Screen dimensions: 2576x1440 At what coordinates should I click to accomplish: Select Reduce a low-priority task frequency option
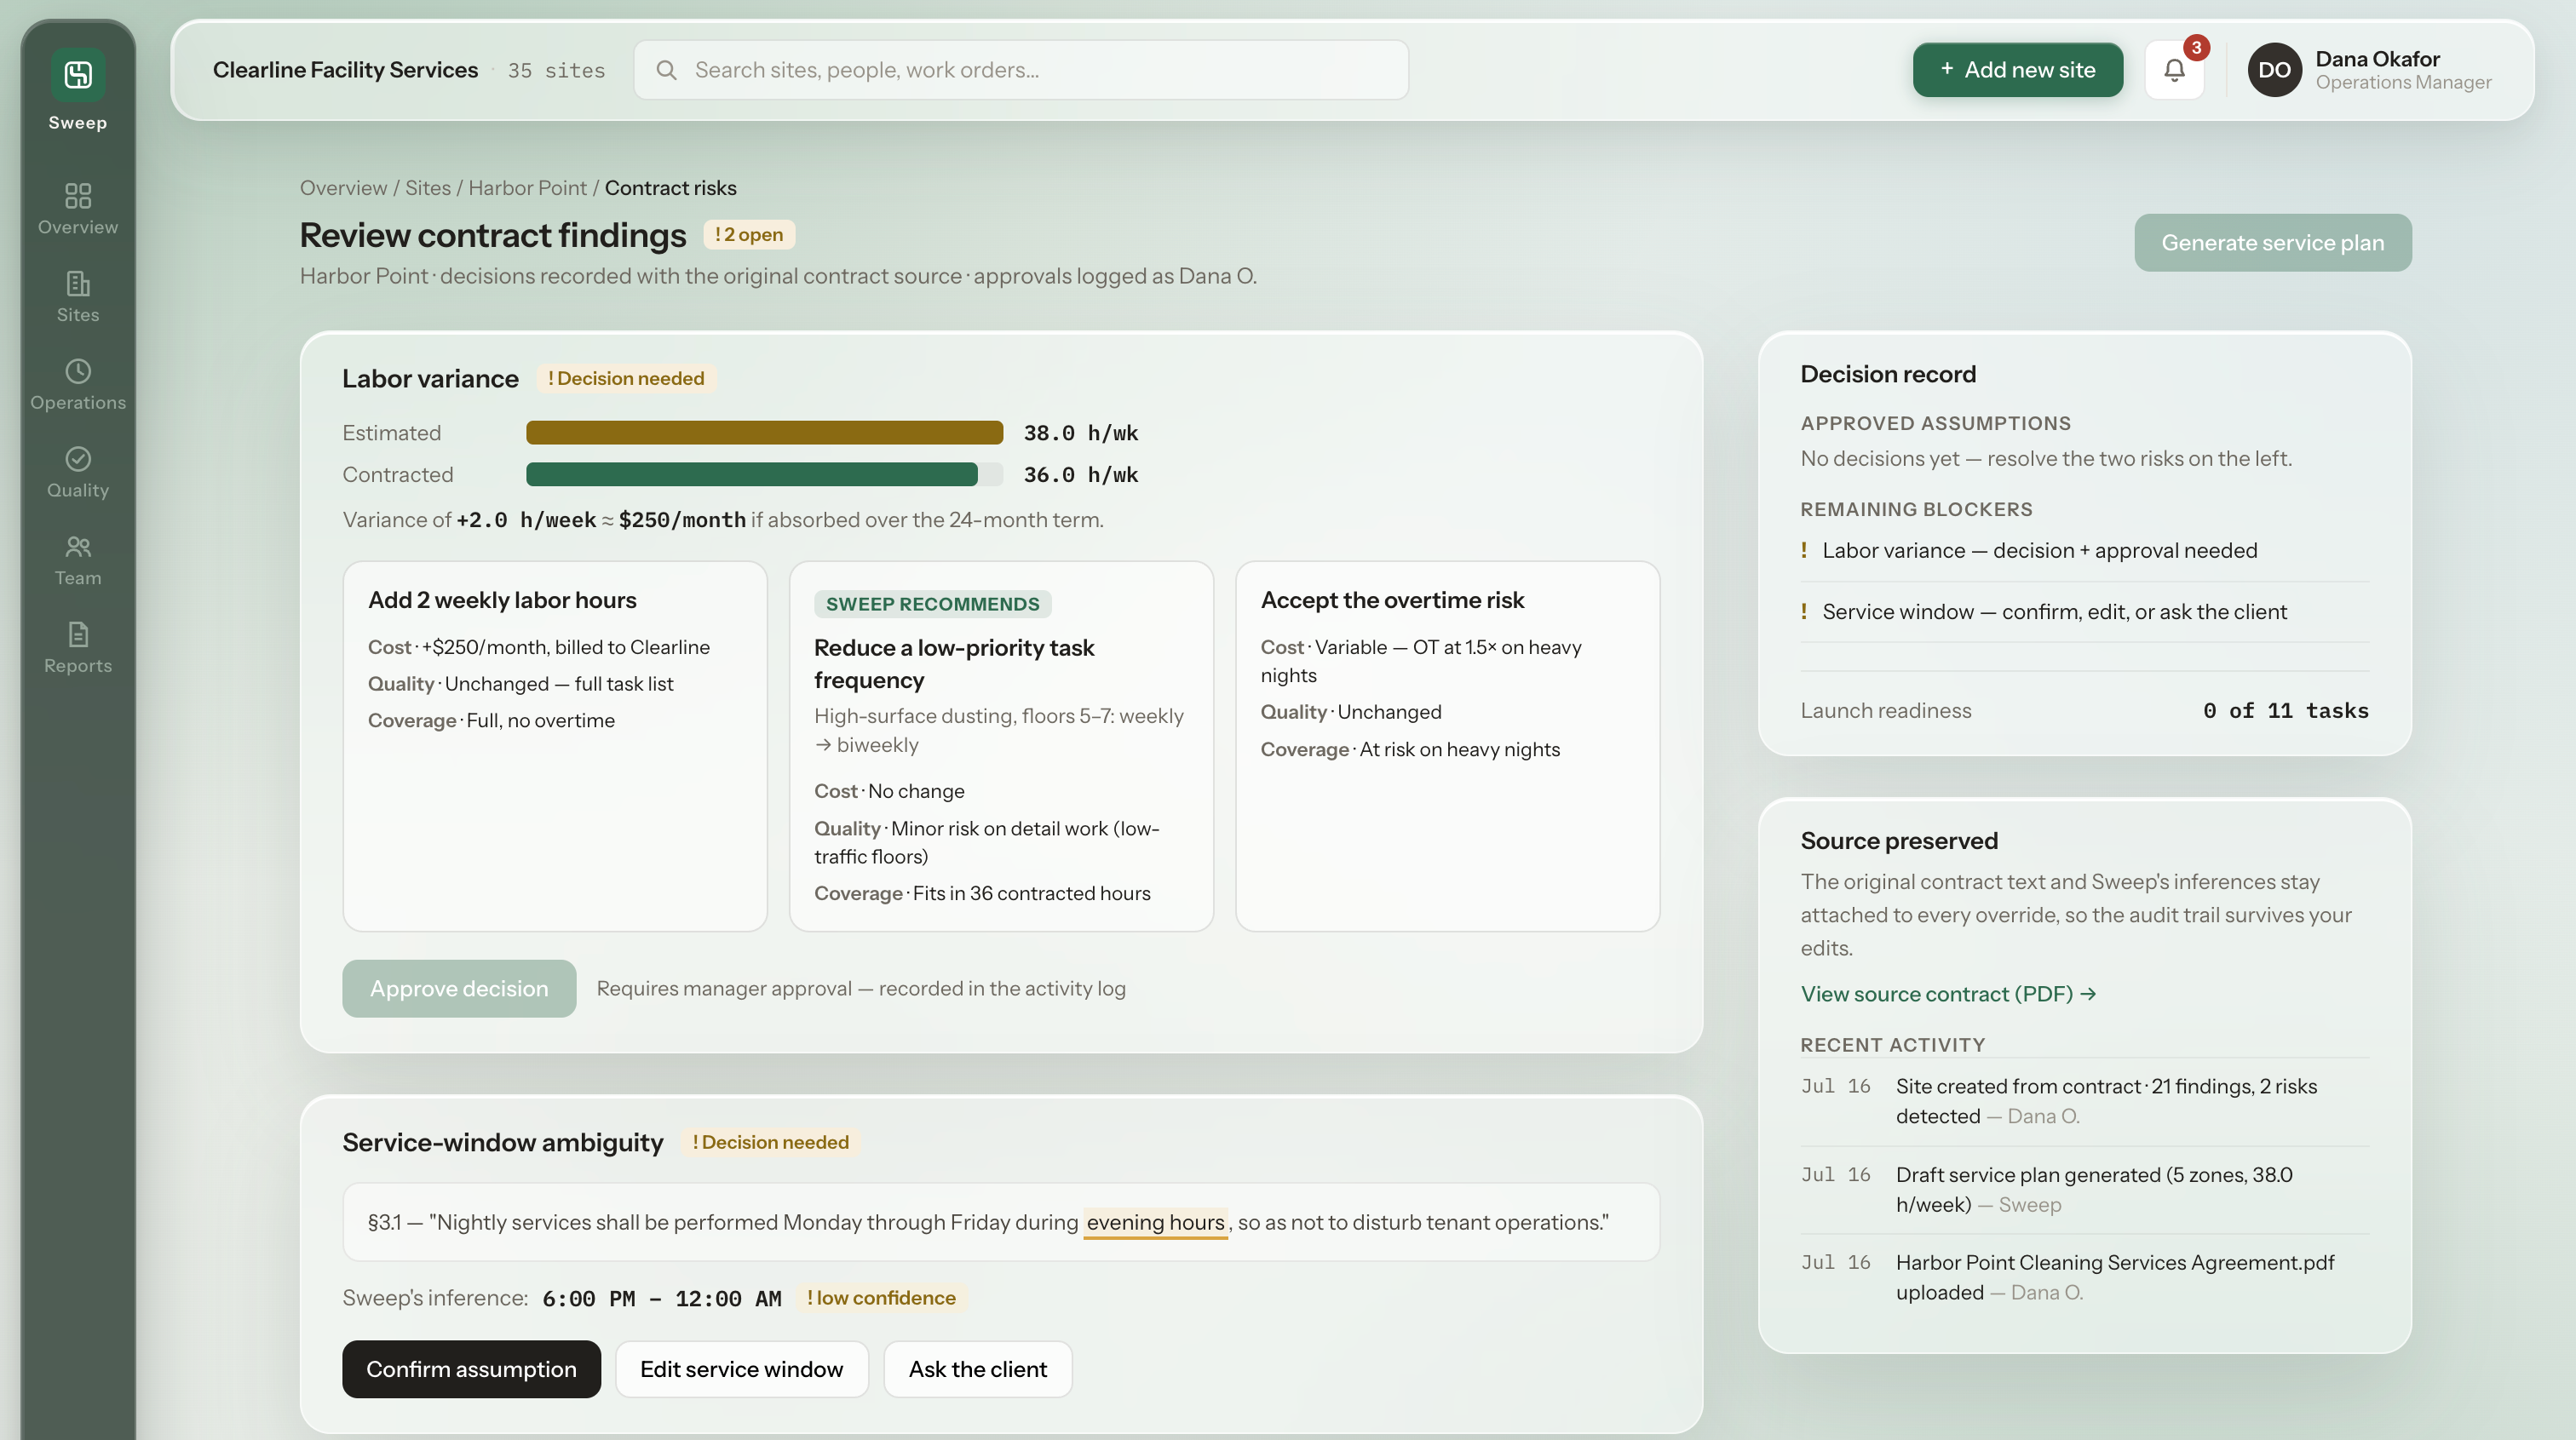[x=1001, y=746]
